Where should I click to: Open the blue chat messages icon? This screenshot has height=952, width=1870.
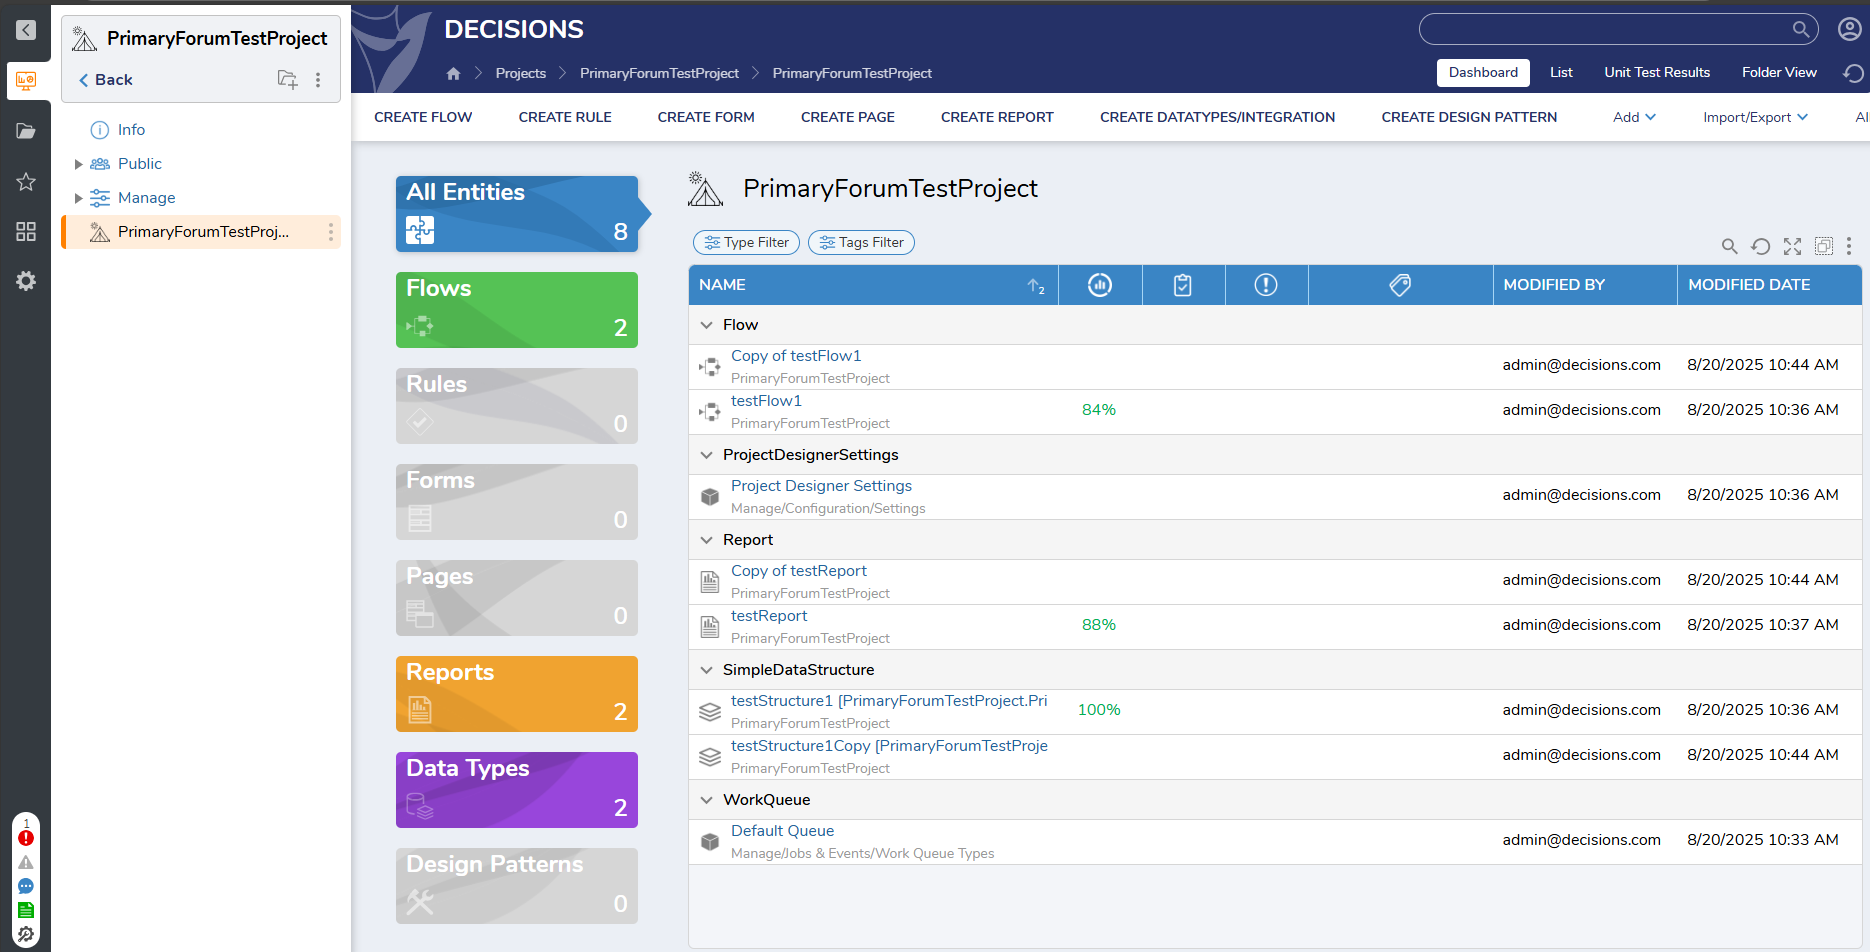(26, 886)
